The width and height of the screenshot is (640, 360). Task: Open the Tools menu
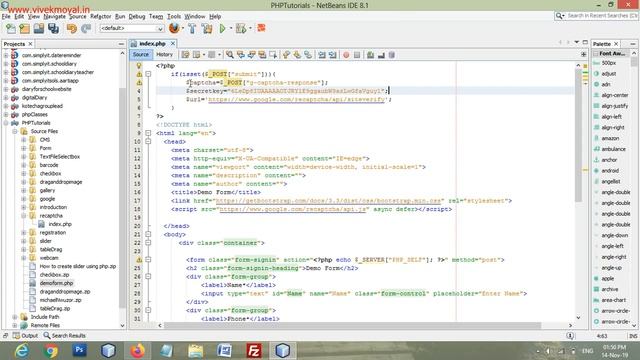pyautogui.click(x=174, y=16)
